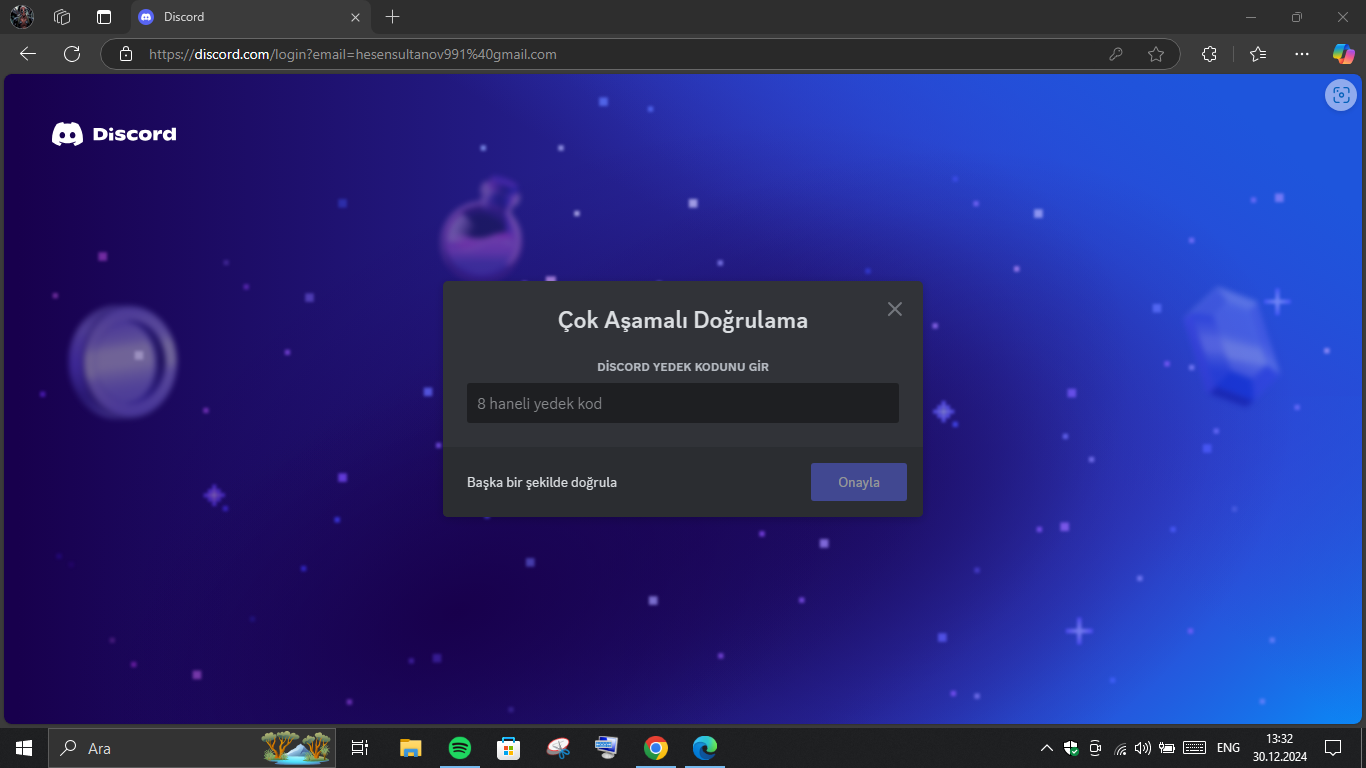Click the taskbar search box Ara
This screenshot has width=1366, height=768.
[192, 748]
